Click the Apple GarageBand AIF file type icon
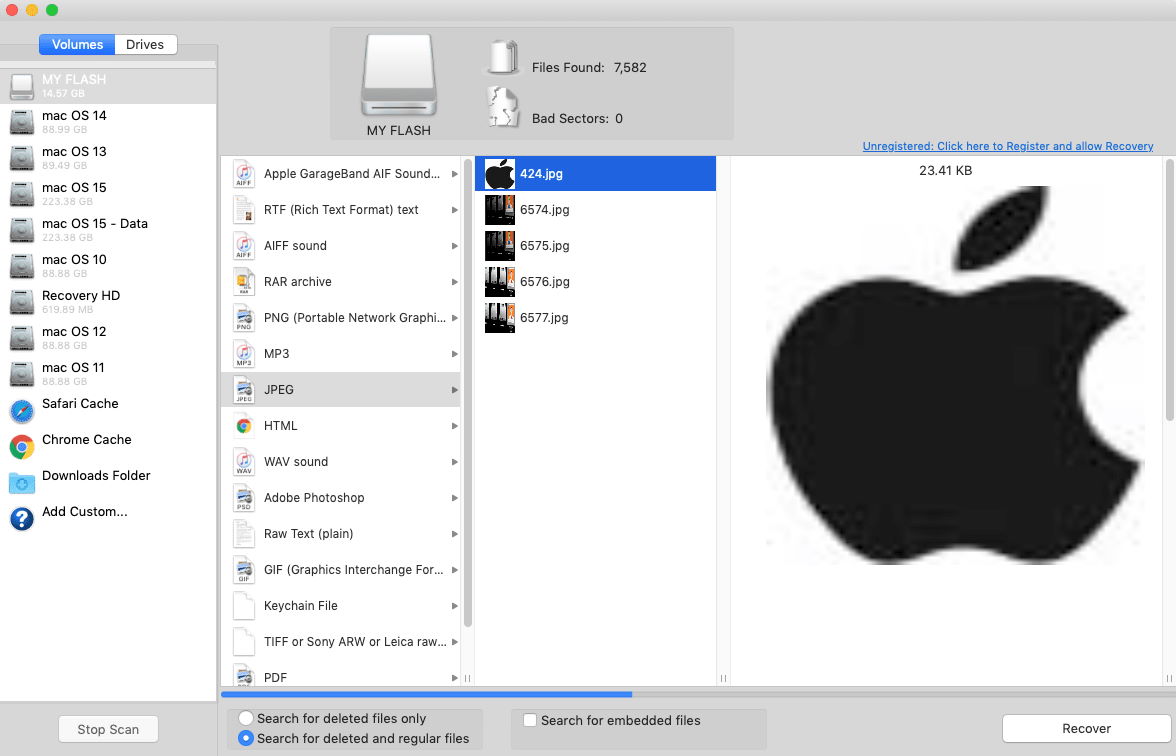1176x756 pixels. pyautogui.click(x=244, y=174)
